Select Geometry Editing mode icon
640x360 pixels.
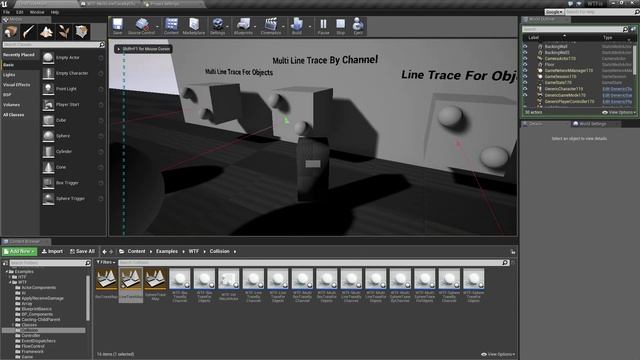pos(82,32)
